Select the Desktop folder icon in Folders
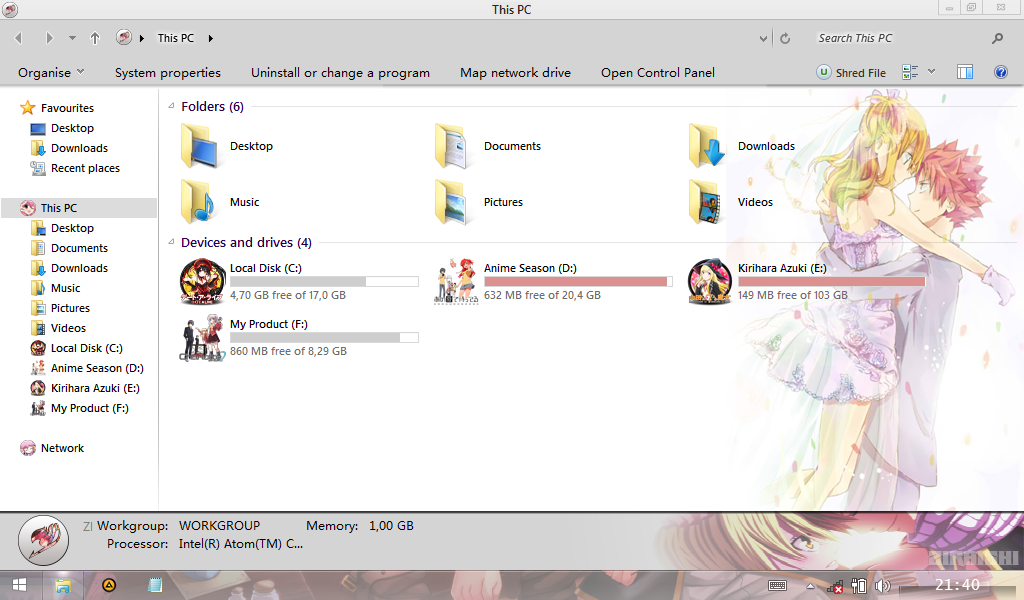This screenshot has width=1024, height=600. [200, 146]
